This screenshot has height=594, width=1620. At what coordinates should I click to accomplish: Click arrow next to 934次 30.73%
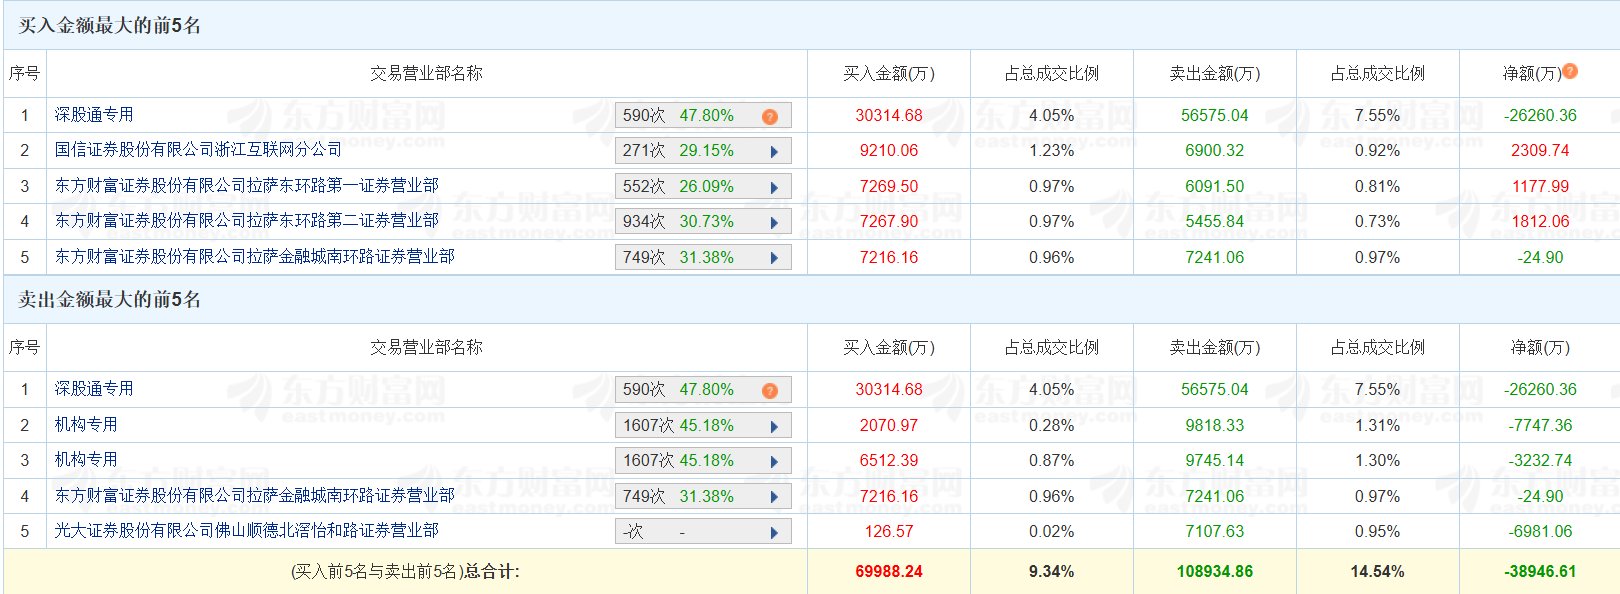pos(774,223)
